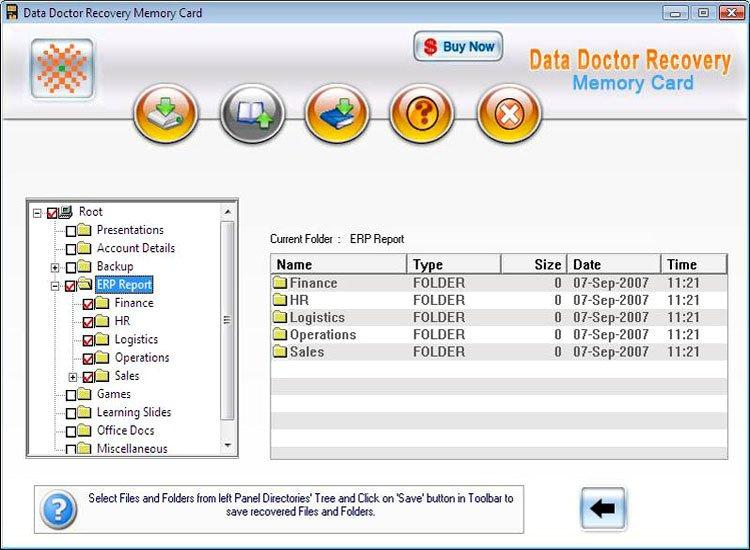Click the Logistics folder icon in file list
Image resolution: width=750 pixels, height=550 pixels.
coord(280,317)
